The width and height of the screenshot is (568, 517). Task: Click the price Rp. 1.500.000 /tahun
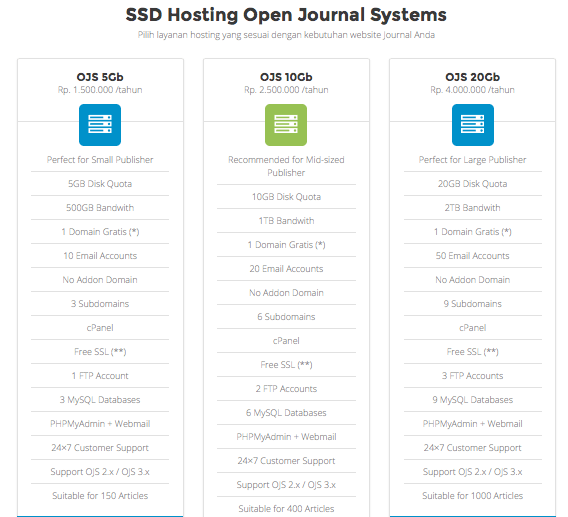click(x=100, y=90)
